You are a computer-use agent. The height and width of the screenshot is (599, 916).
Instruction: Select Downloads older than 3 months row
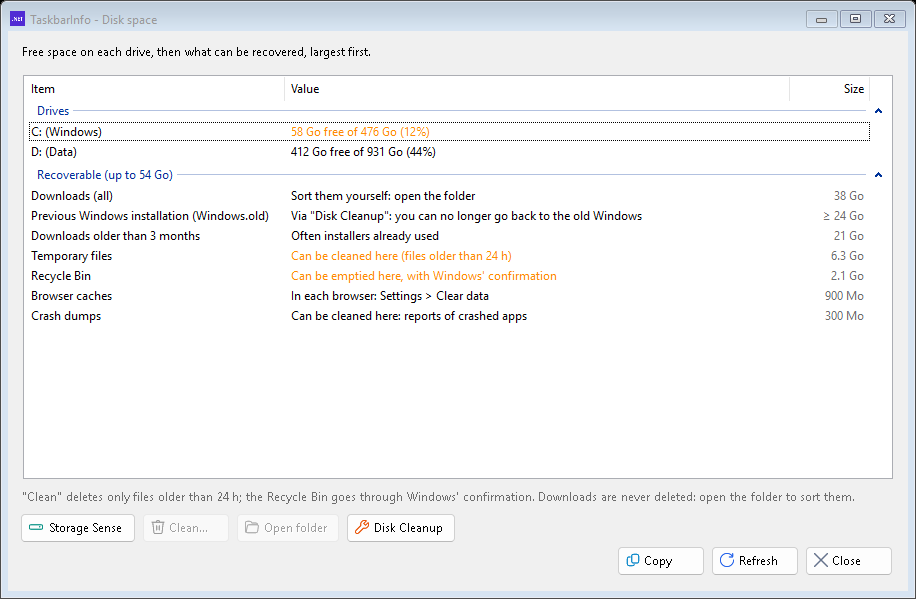tap(449, 236)
